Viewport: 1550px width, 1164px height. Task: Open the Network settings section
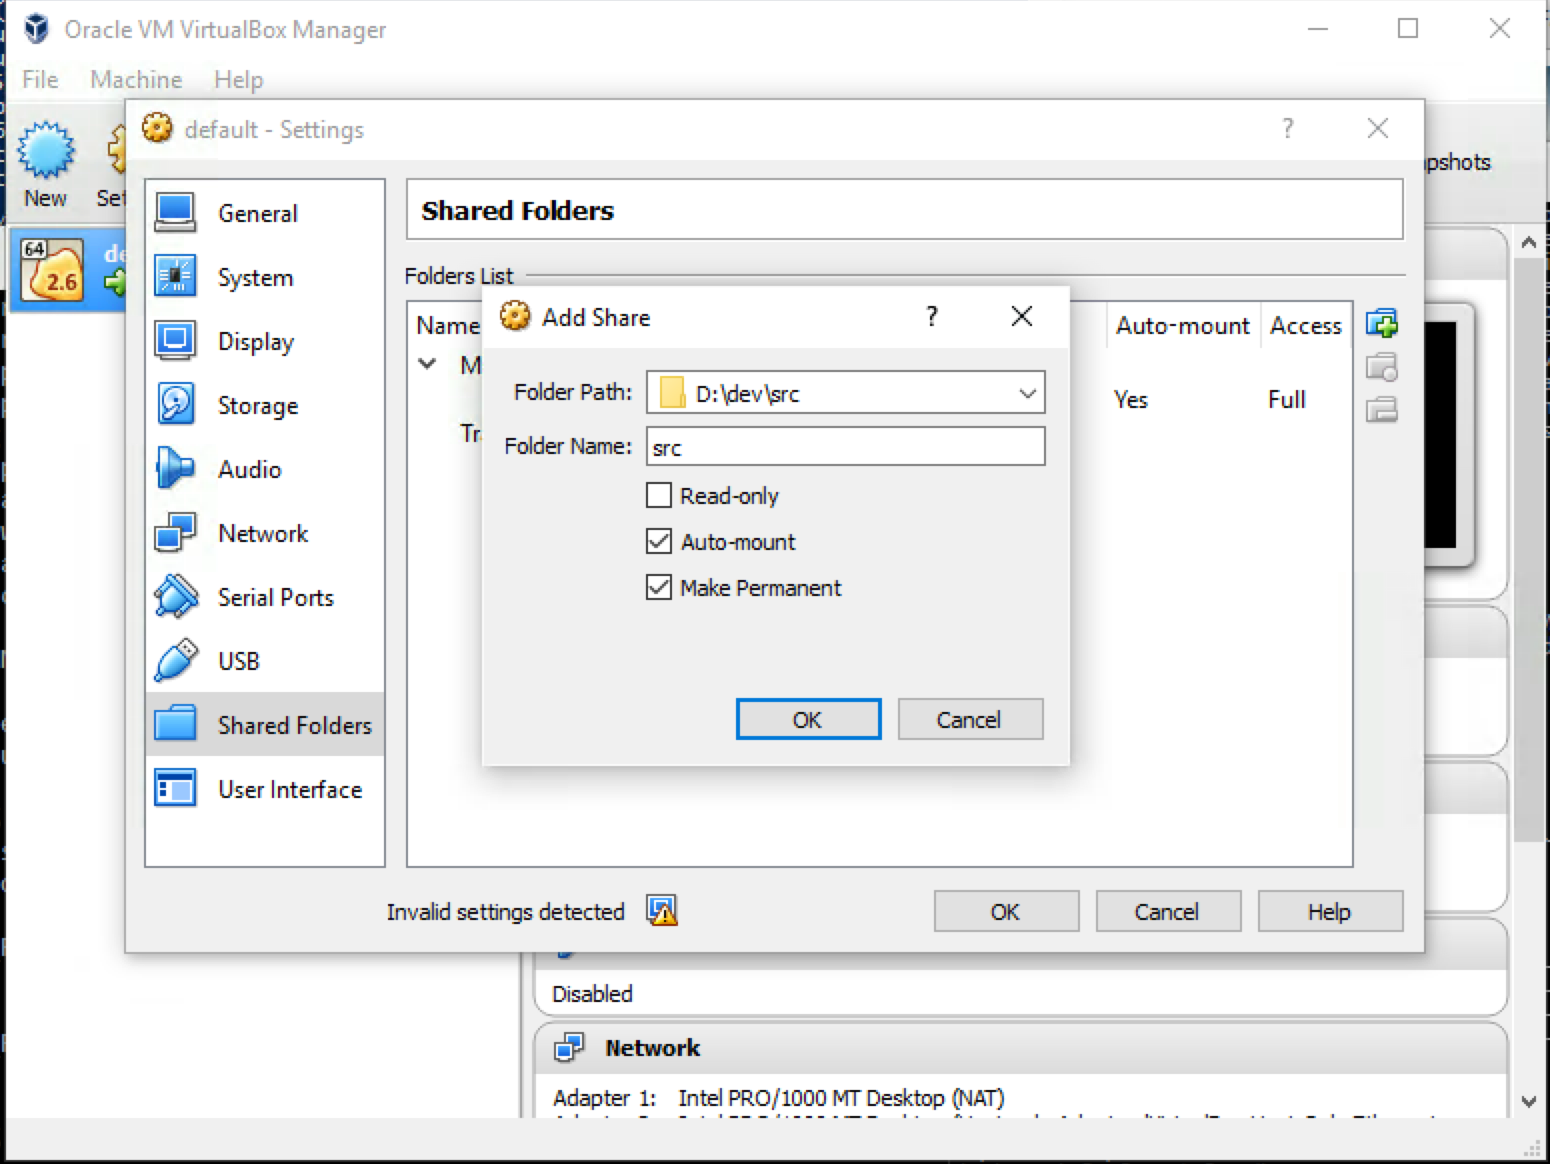262,533
